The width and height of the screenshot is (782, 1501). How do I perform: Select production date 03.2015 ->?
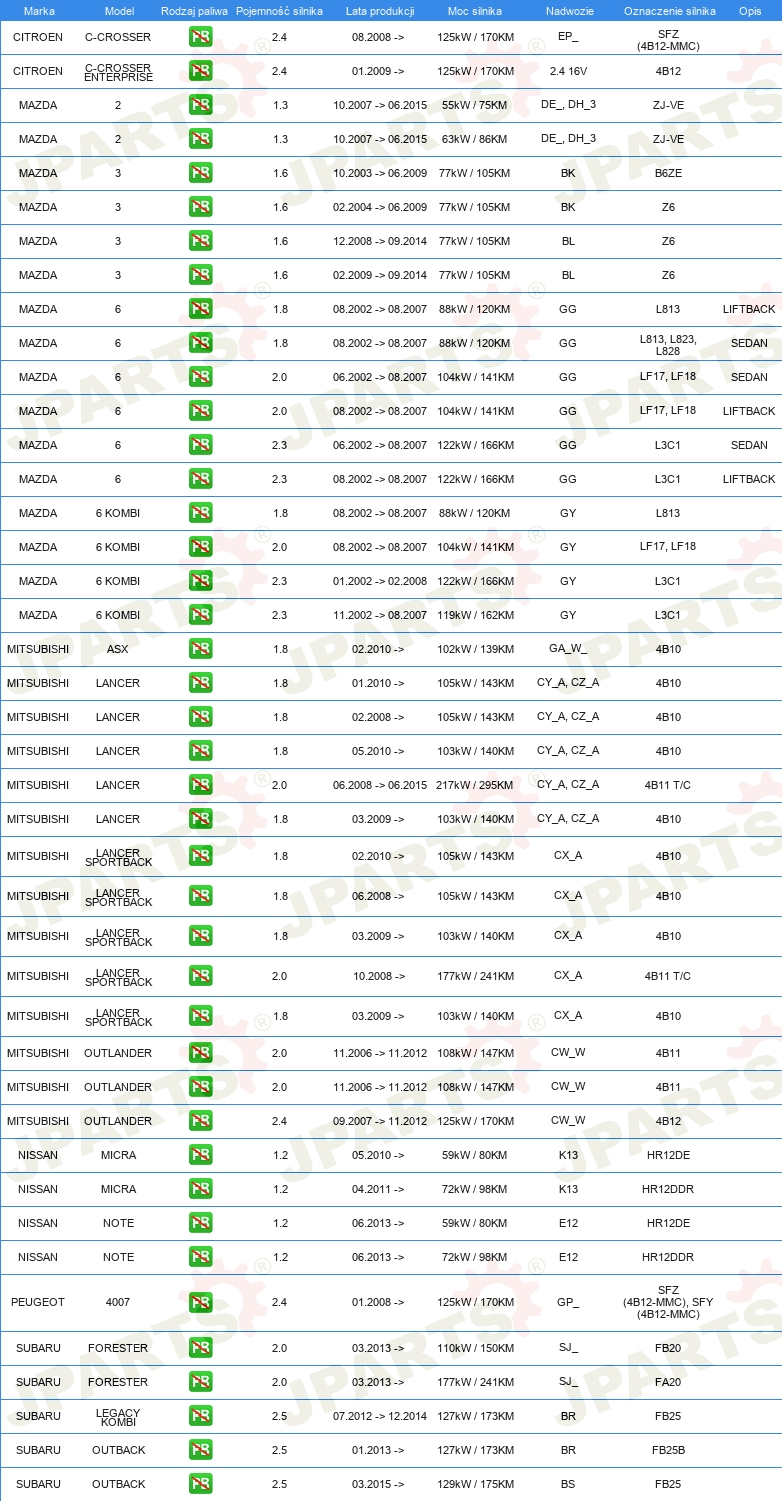379,1484
